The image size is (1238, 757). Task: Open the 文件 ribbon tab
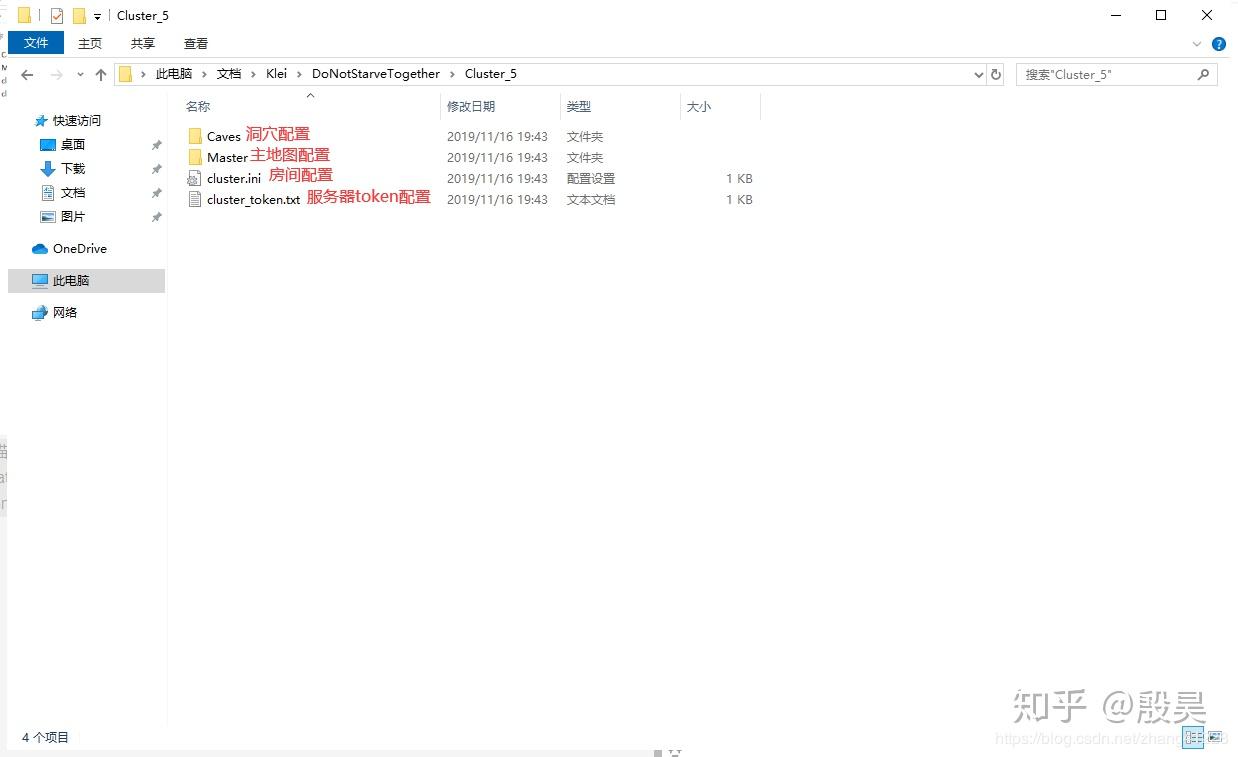36,43
